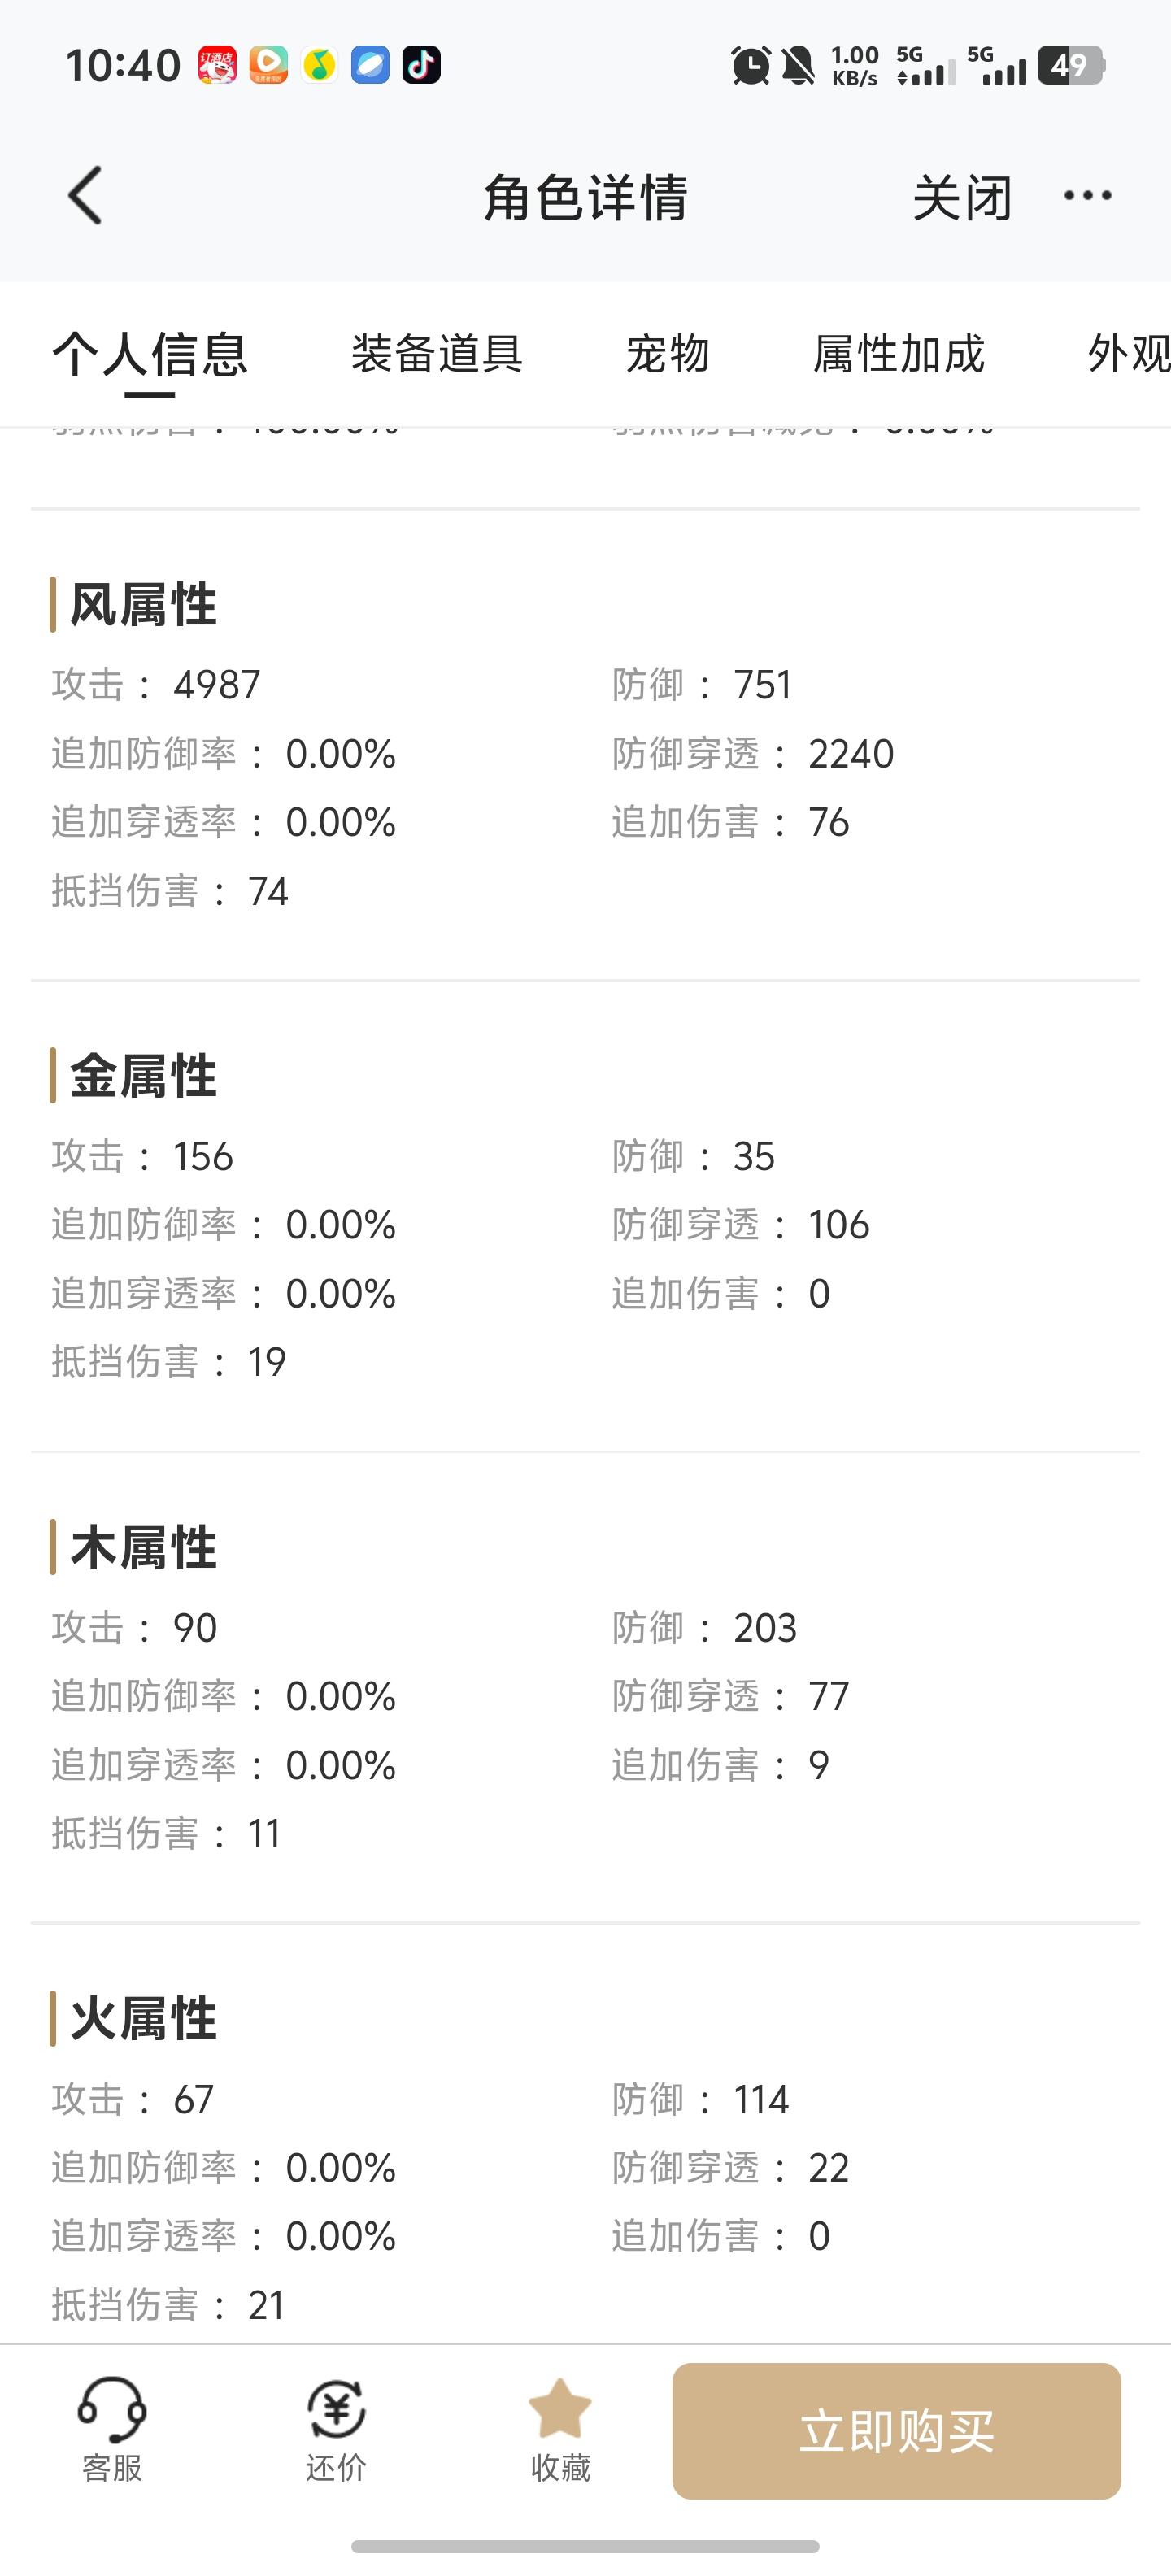Tap the 金属性 section header
Image resolution: width=1171 pixels, height=2576 pixels.
(143, 1076)
